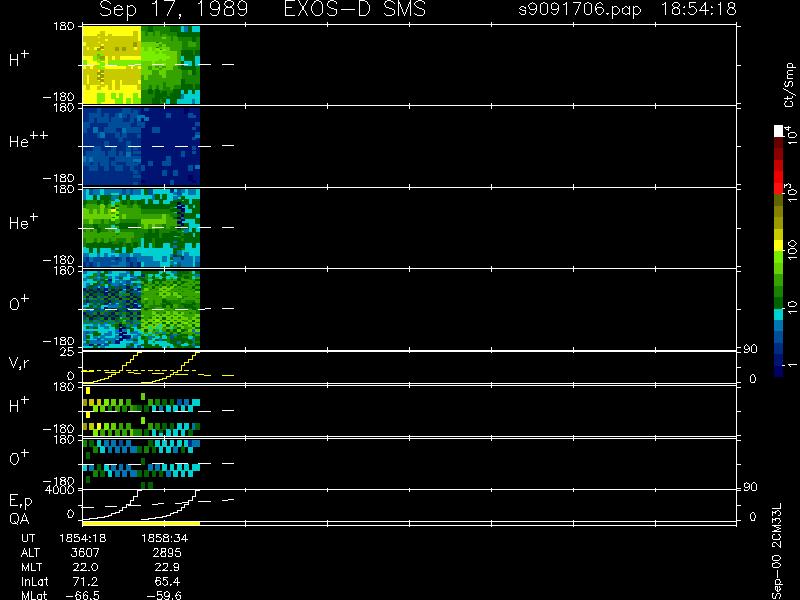Image resolution: width=800 pixels, height=600 pixels.
Task: Select the altitude value "3607"
Action: (85, 553)
